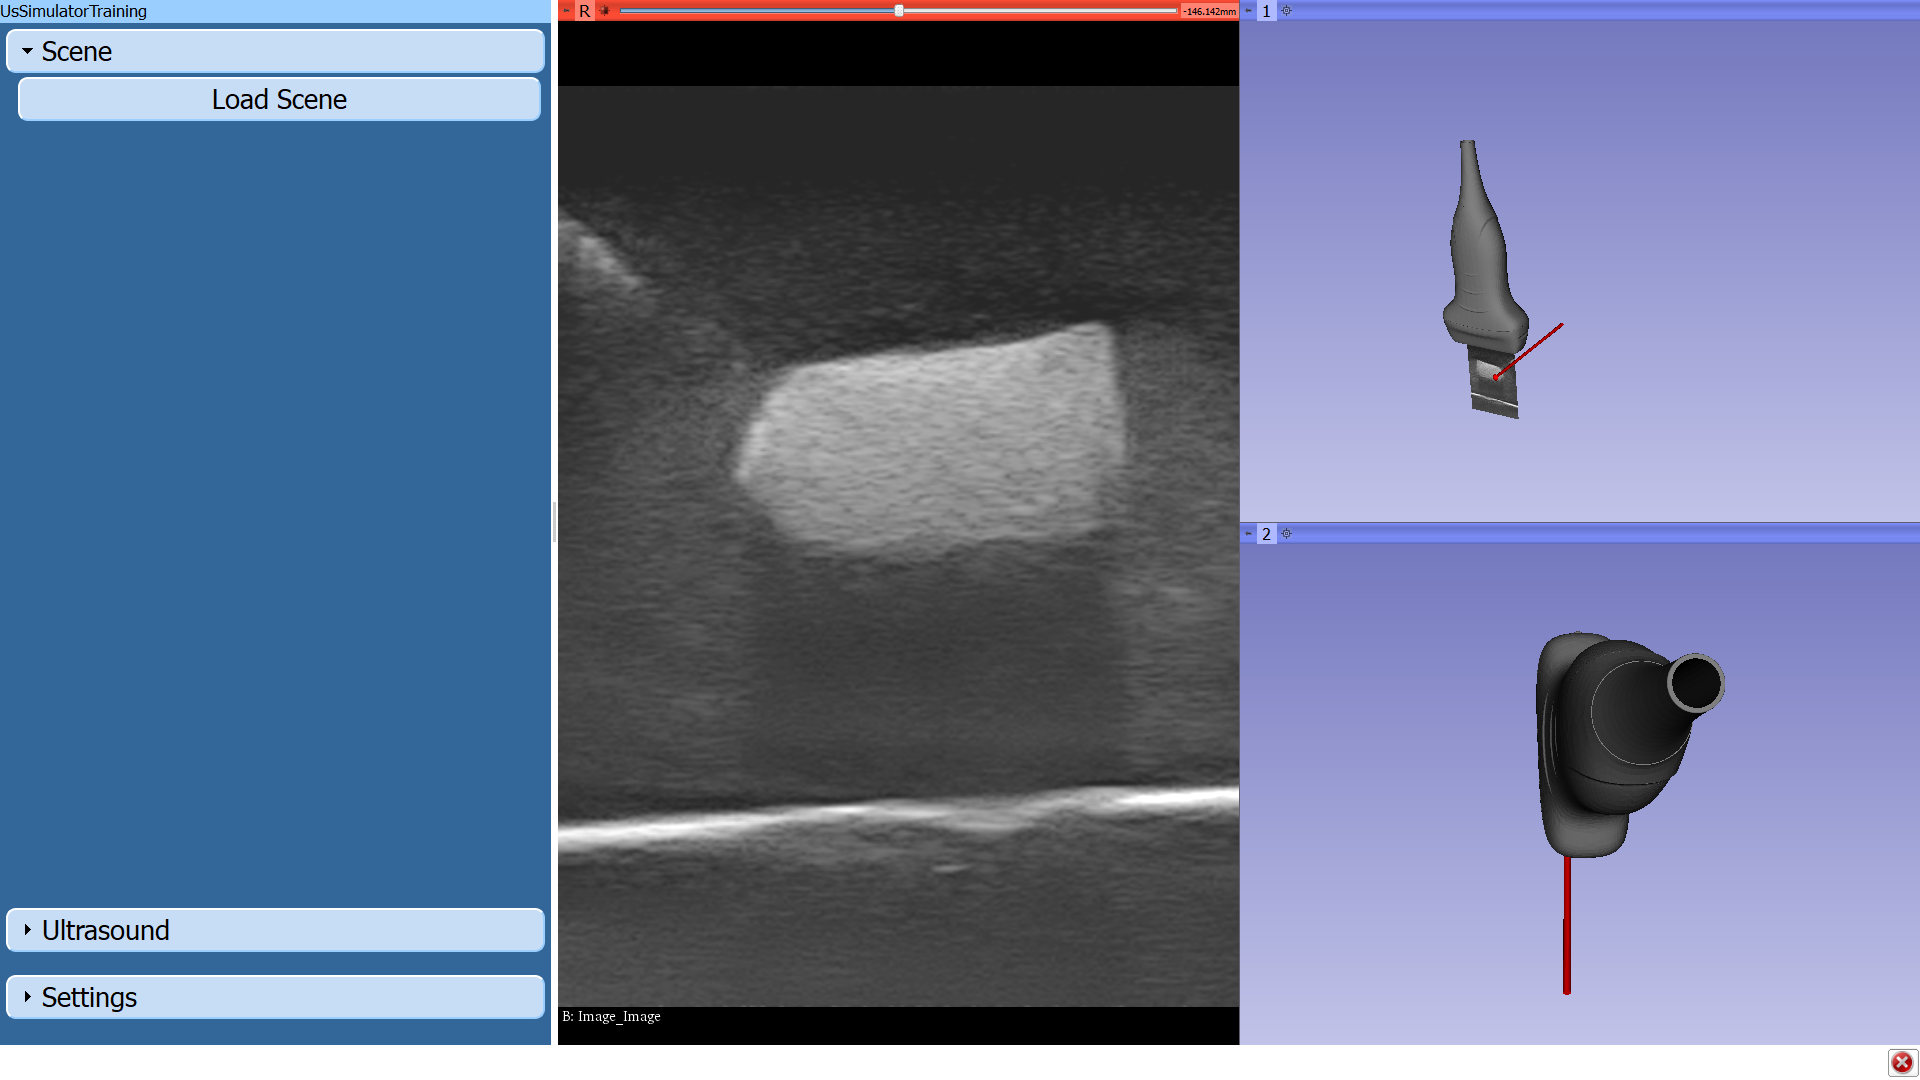Center 3D view 2 with crosshair icon
Image resolution: width=1920 pixels, height=1080 pixels.
click(1287, 534)
